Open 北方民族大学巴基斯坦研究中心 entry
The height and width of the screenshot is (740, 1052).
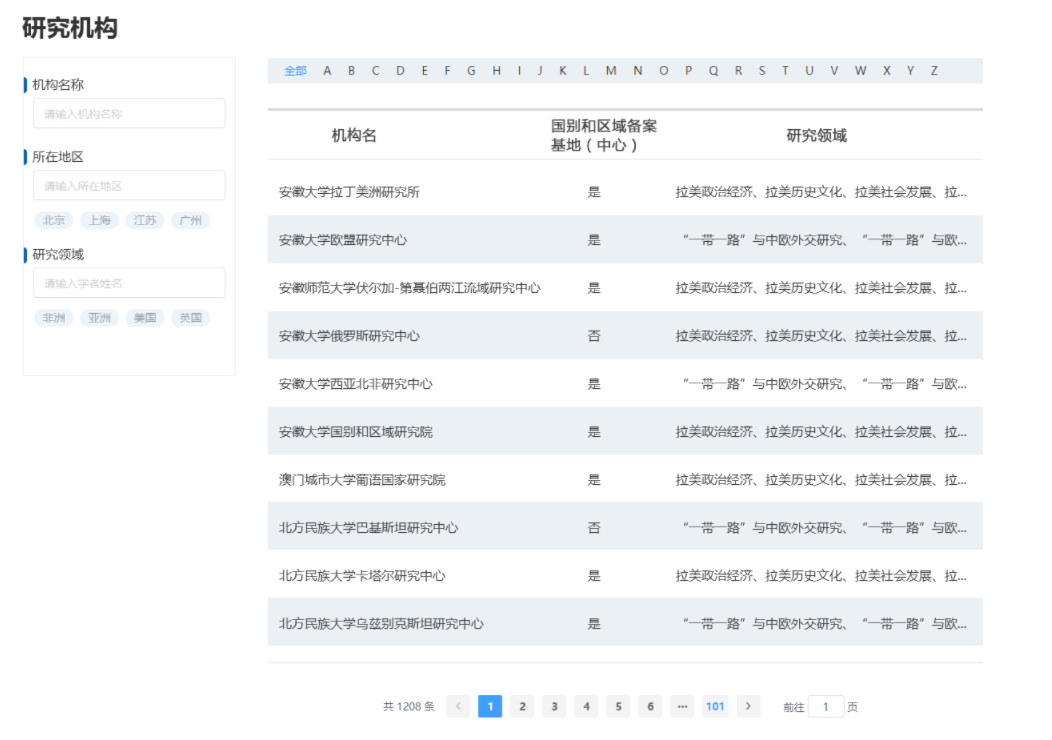click(625, 527)
